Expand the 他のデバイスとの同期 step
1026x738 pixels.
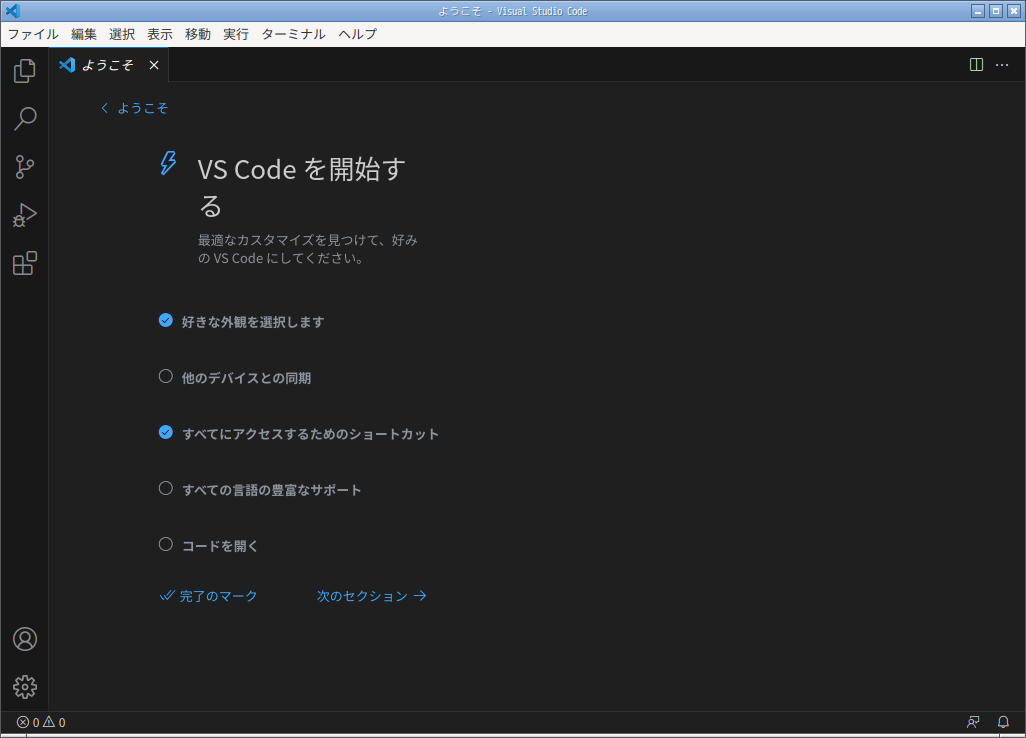pos(247,378)
